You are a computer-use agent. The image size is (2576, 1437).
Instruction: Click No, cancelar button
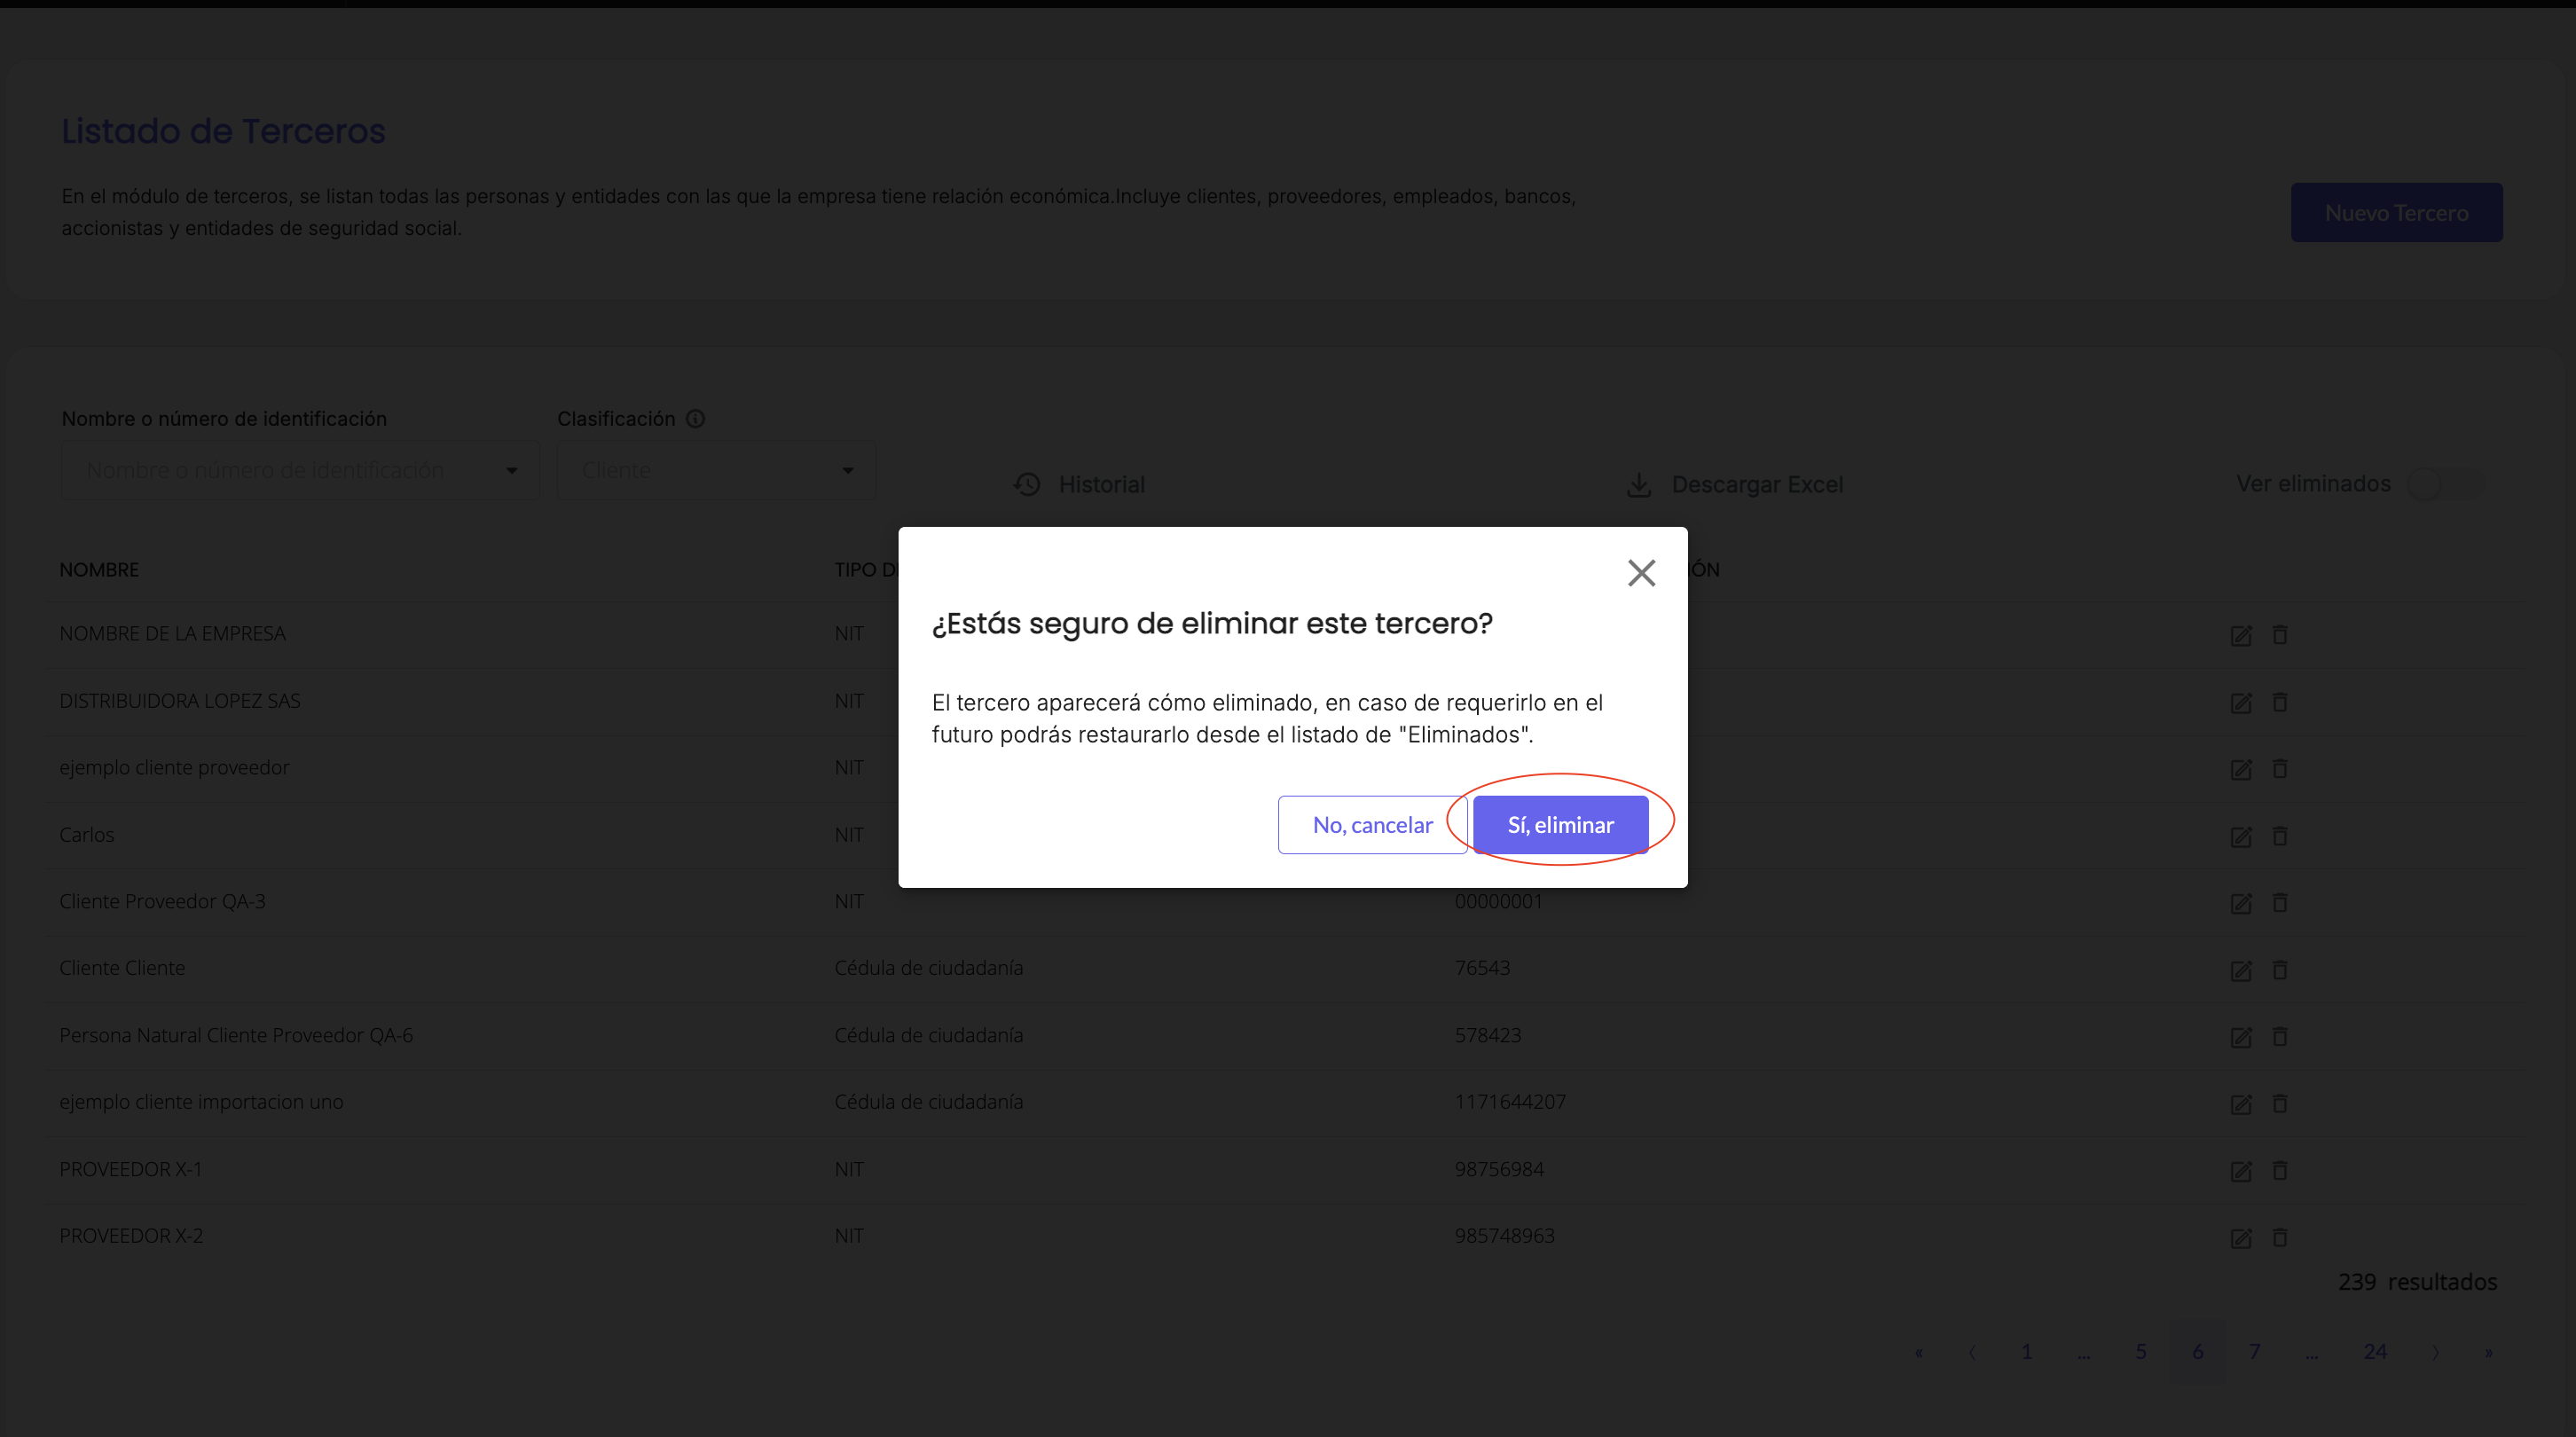point(1372,825)
